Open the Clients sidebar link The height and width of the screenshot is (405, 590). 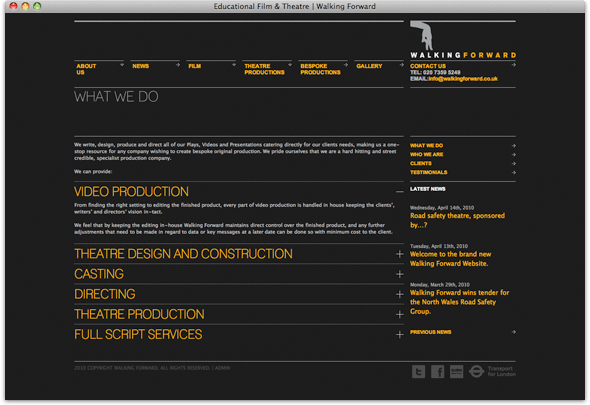(x=421, y=164)
